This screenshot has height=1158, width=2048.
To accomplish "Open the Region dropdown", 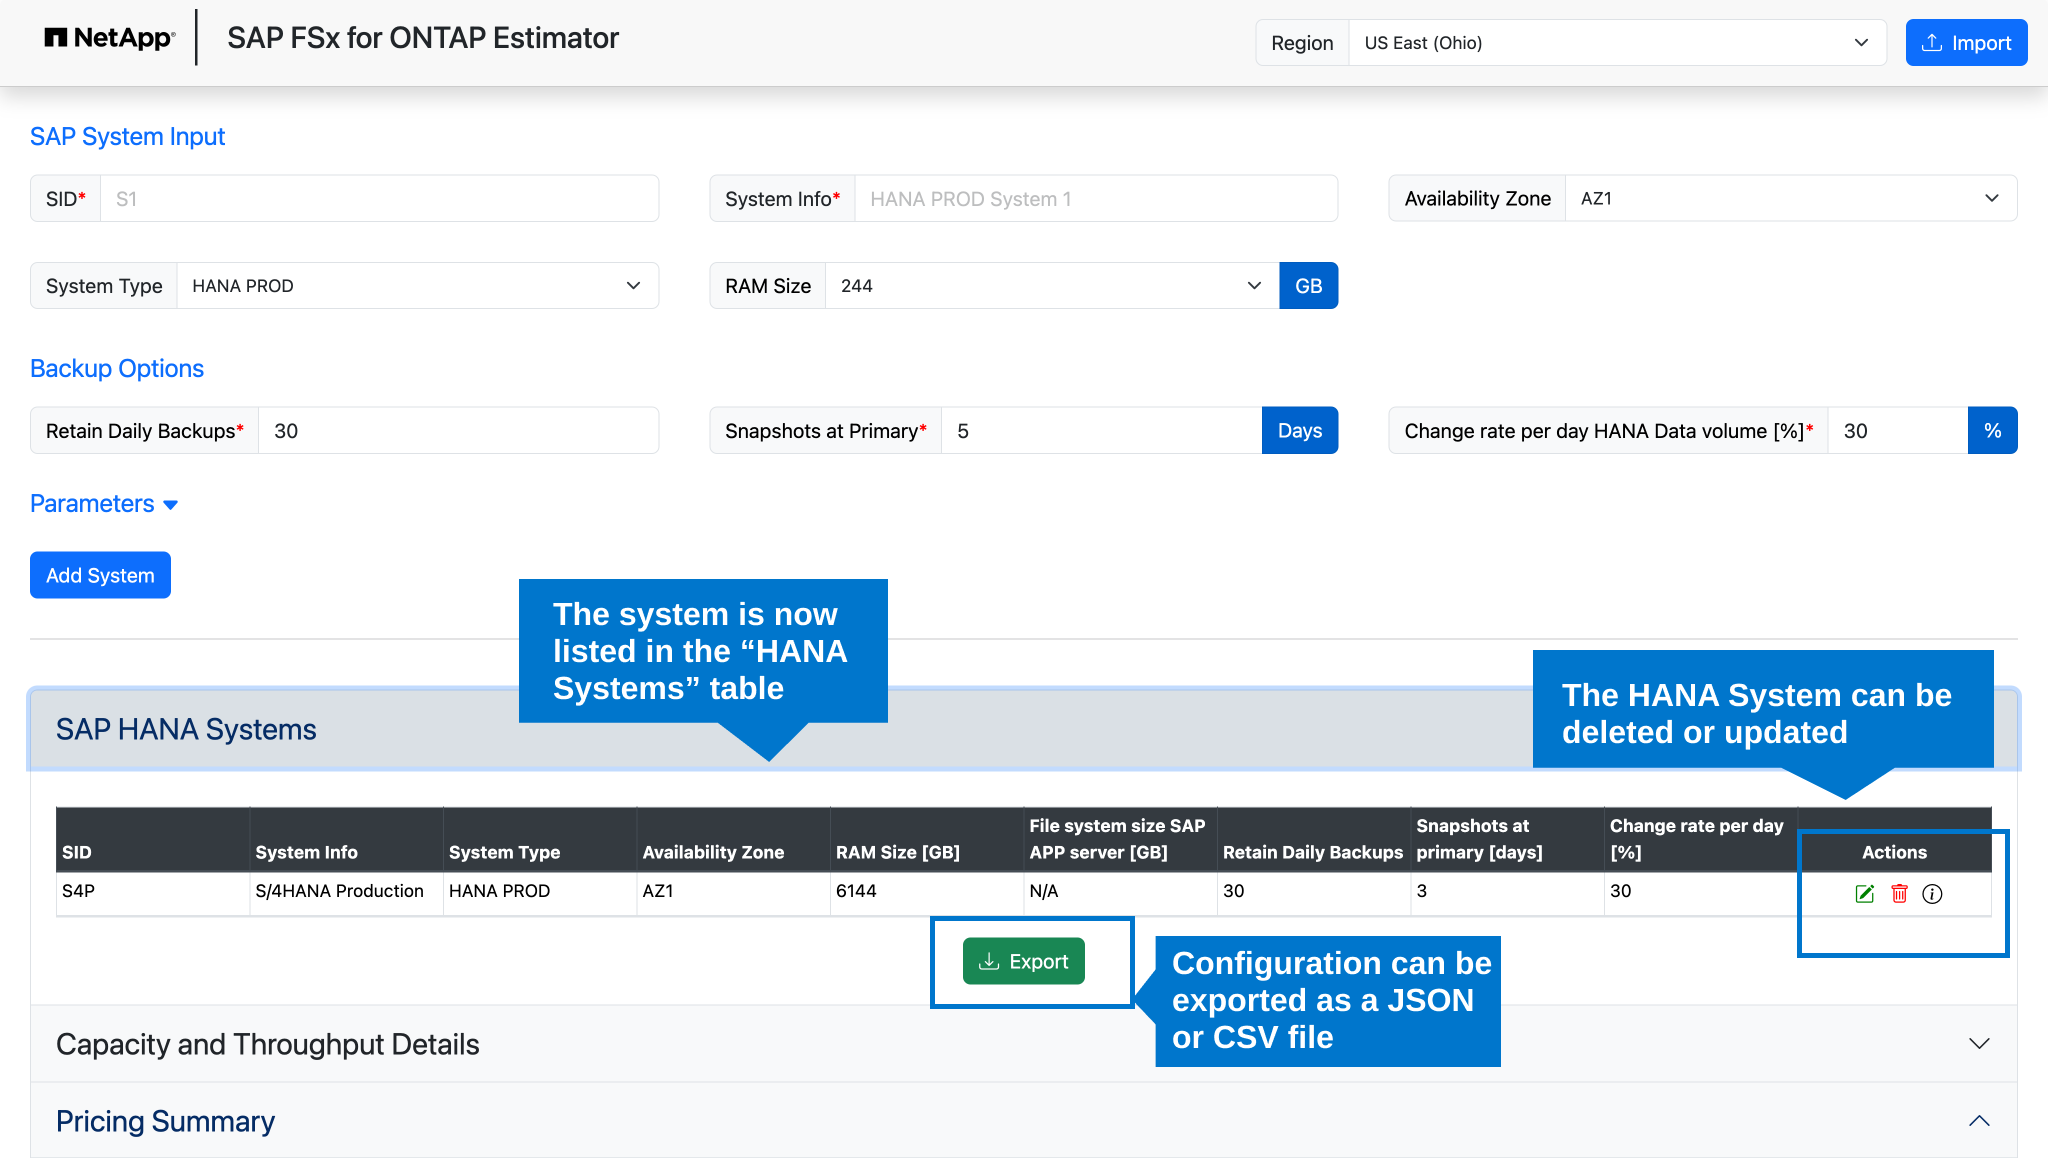I will click(1617, 43).
